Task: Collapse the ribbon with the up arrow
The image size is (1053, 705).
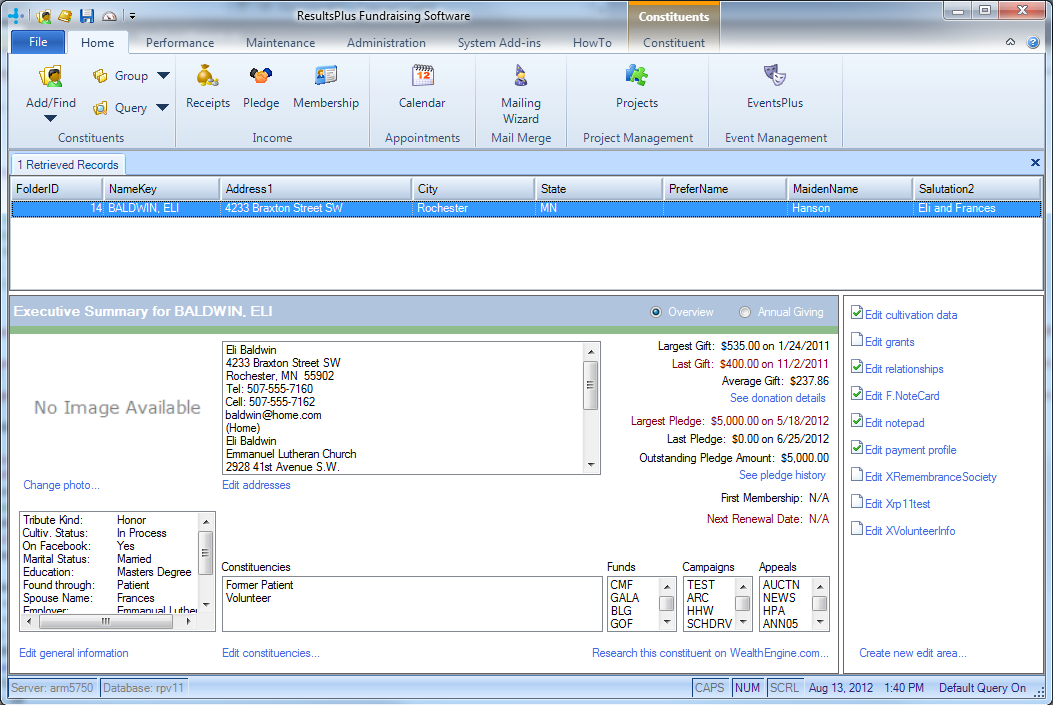Action: [x=1011, y=42]
